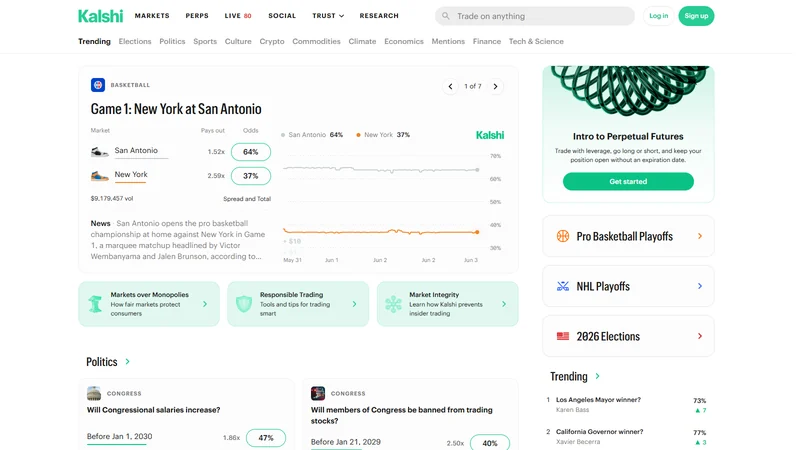Image resolution: width=800 pixels, height=450 pixels.
Task: Click the Market Integrity snowflake icon
Action: [x=393, y=304]
